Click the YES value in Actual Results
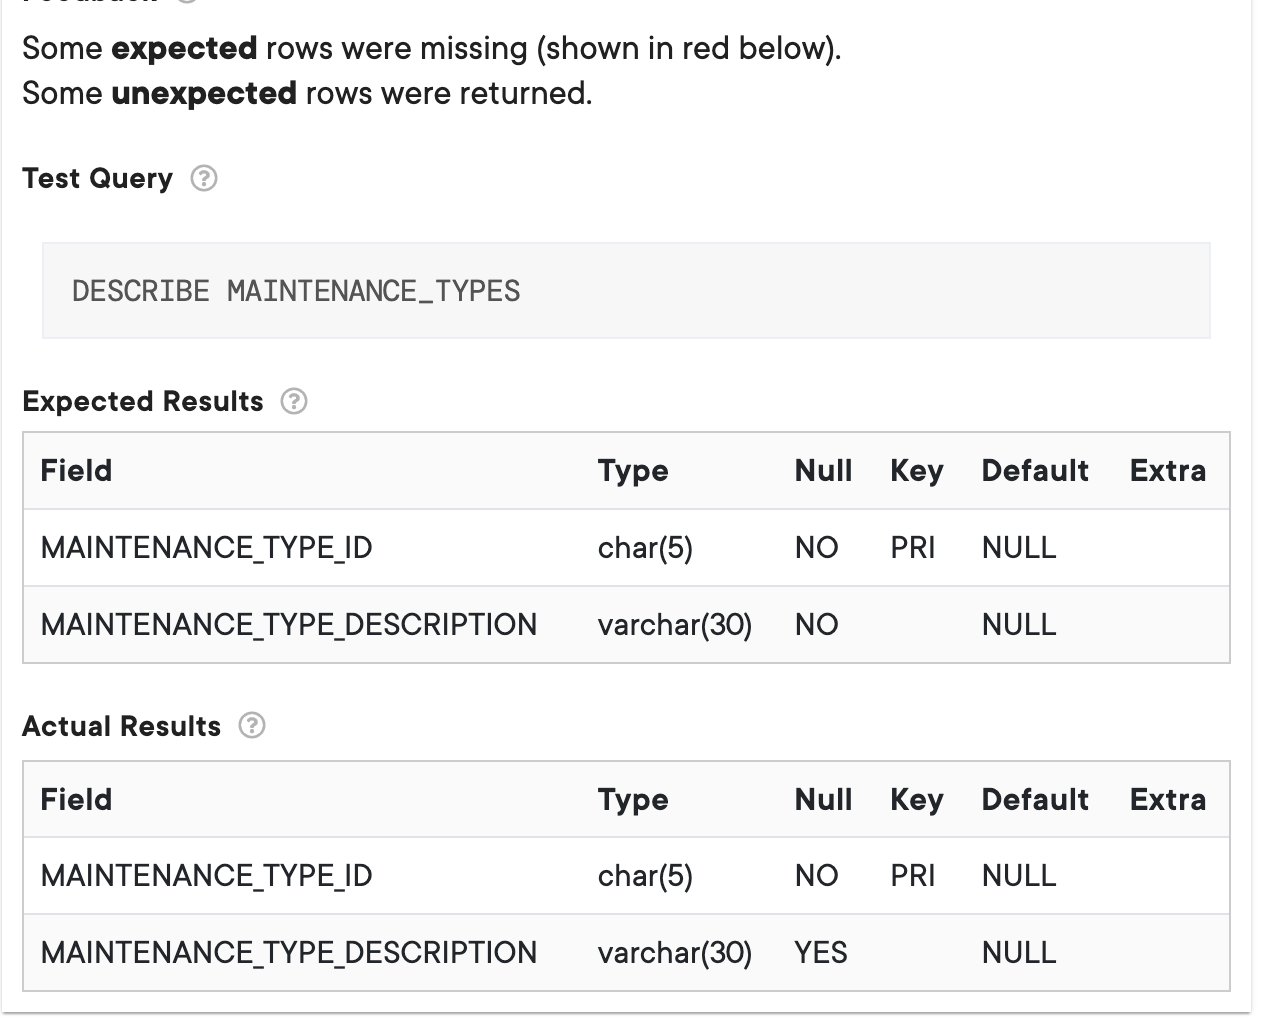1266x1024 pixels. pos(821,953)
